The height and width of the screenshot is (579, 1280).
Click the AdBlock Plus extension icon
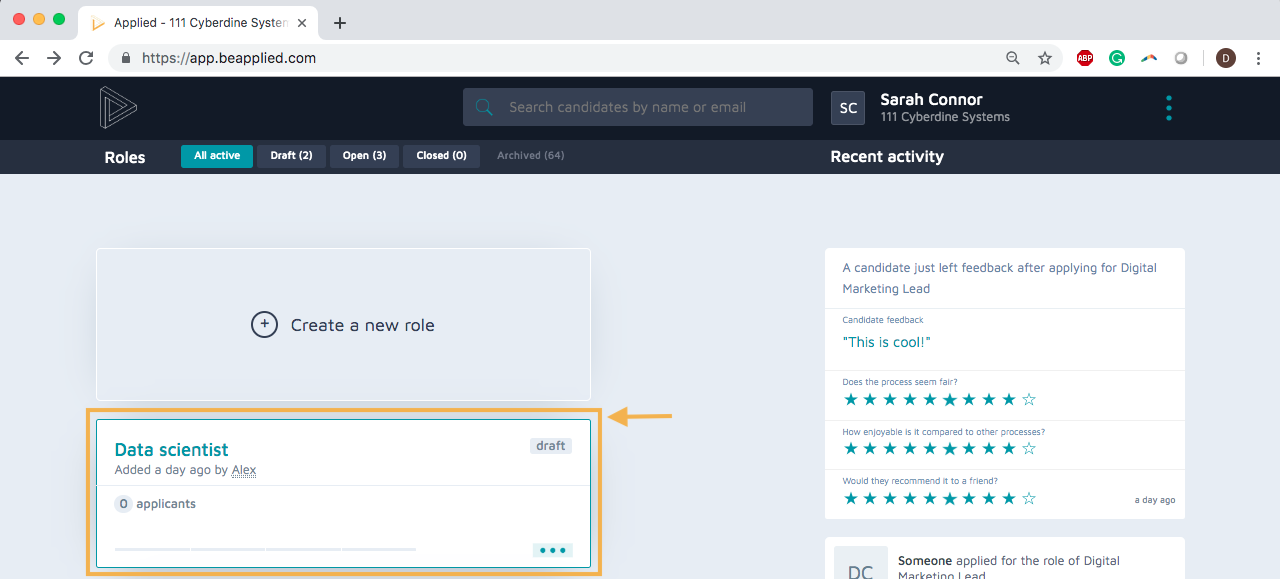1085,58
